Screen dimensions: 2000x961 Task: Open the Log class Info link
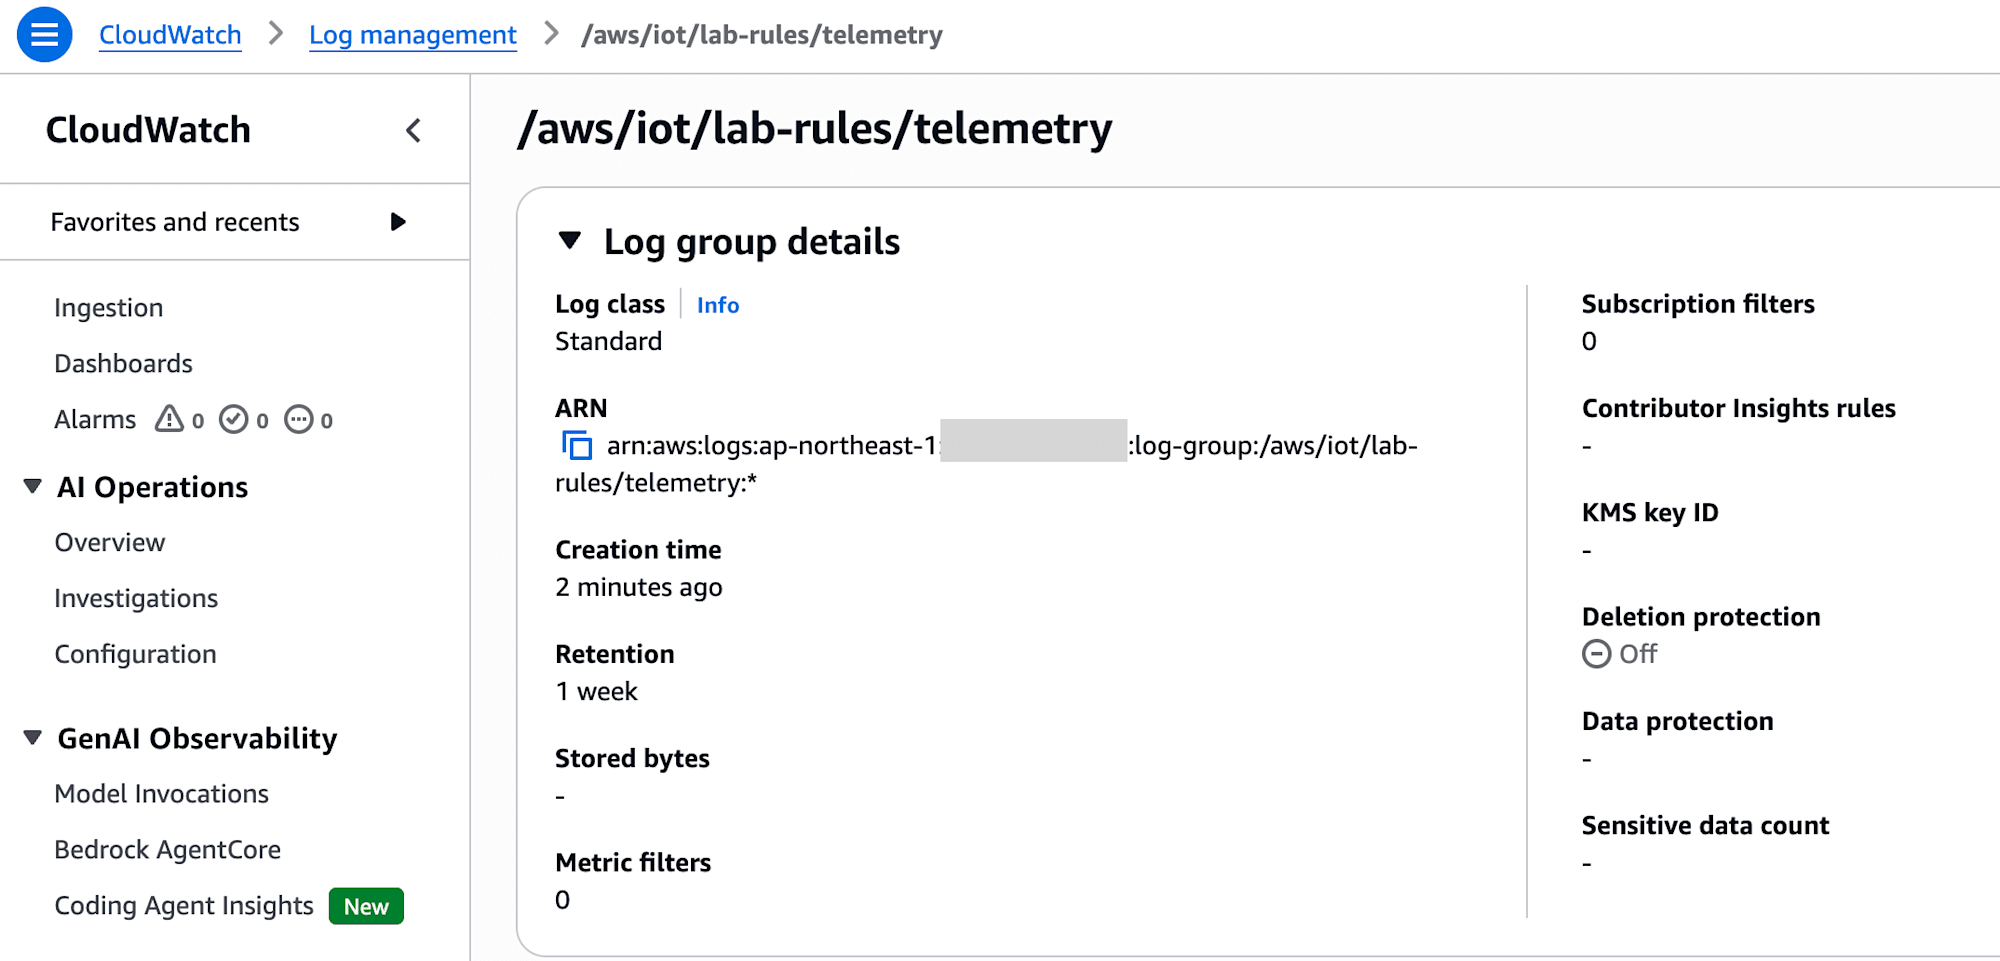[718, 305]
